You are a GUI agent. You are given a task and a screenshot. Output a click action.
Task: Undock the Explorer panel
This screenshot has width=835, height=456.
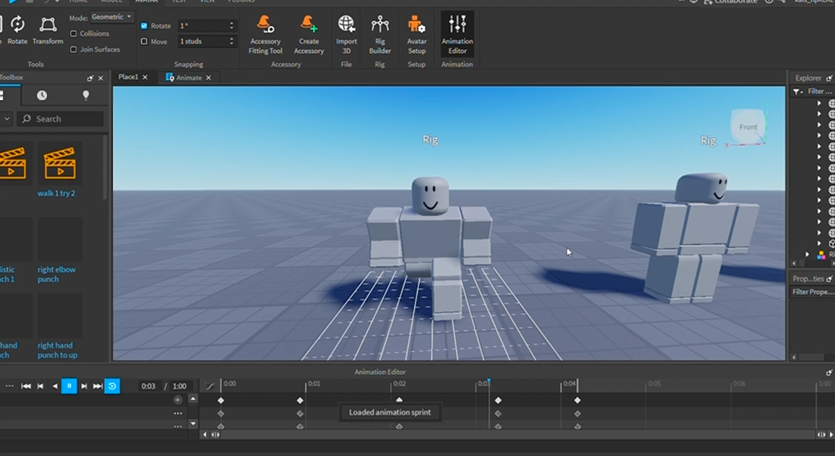[x=829, y=78]
